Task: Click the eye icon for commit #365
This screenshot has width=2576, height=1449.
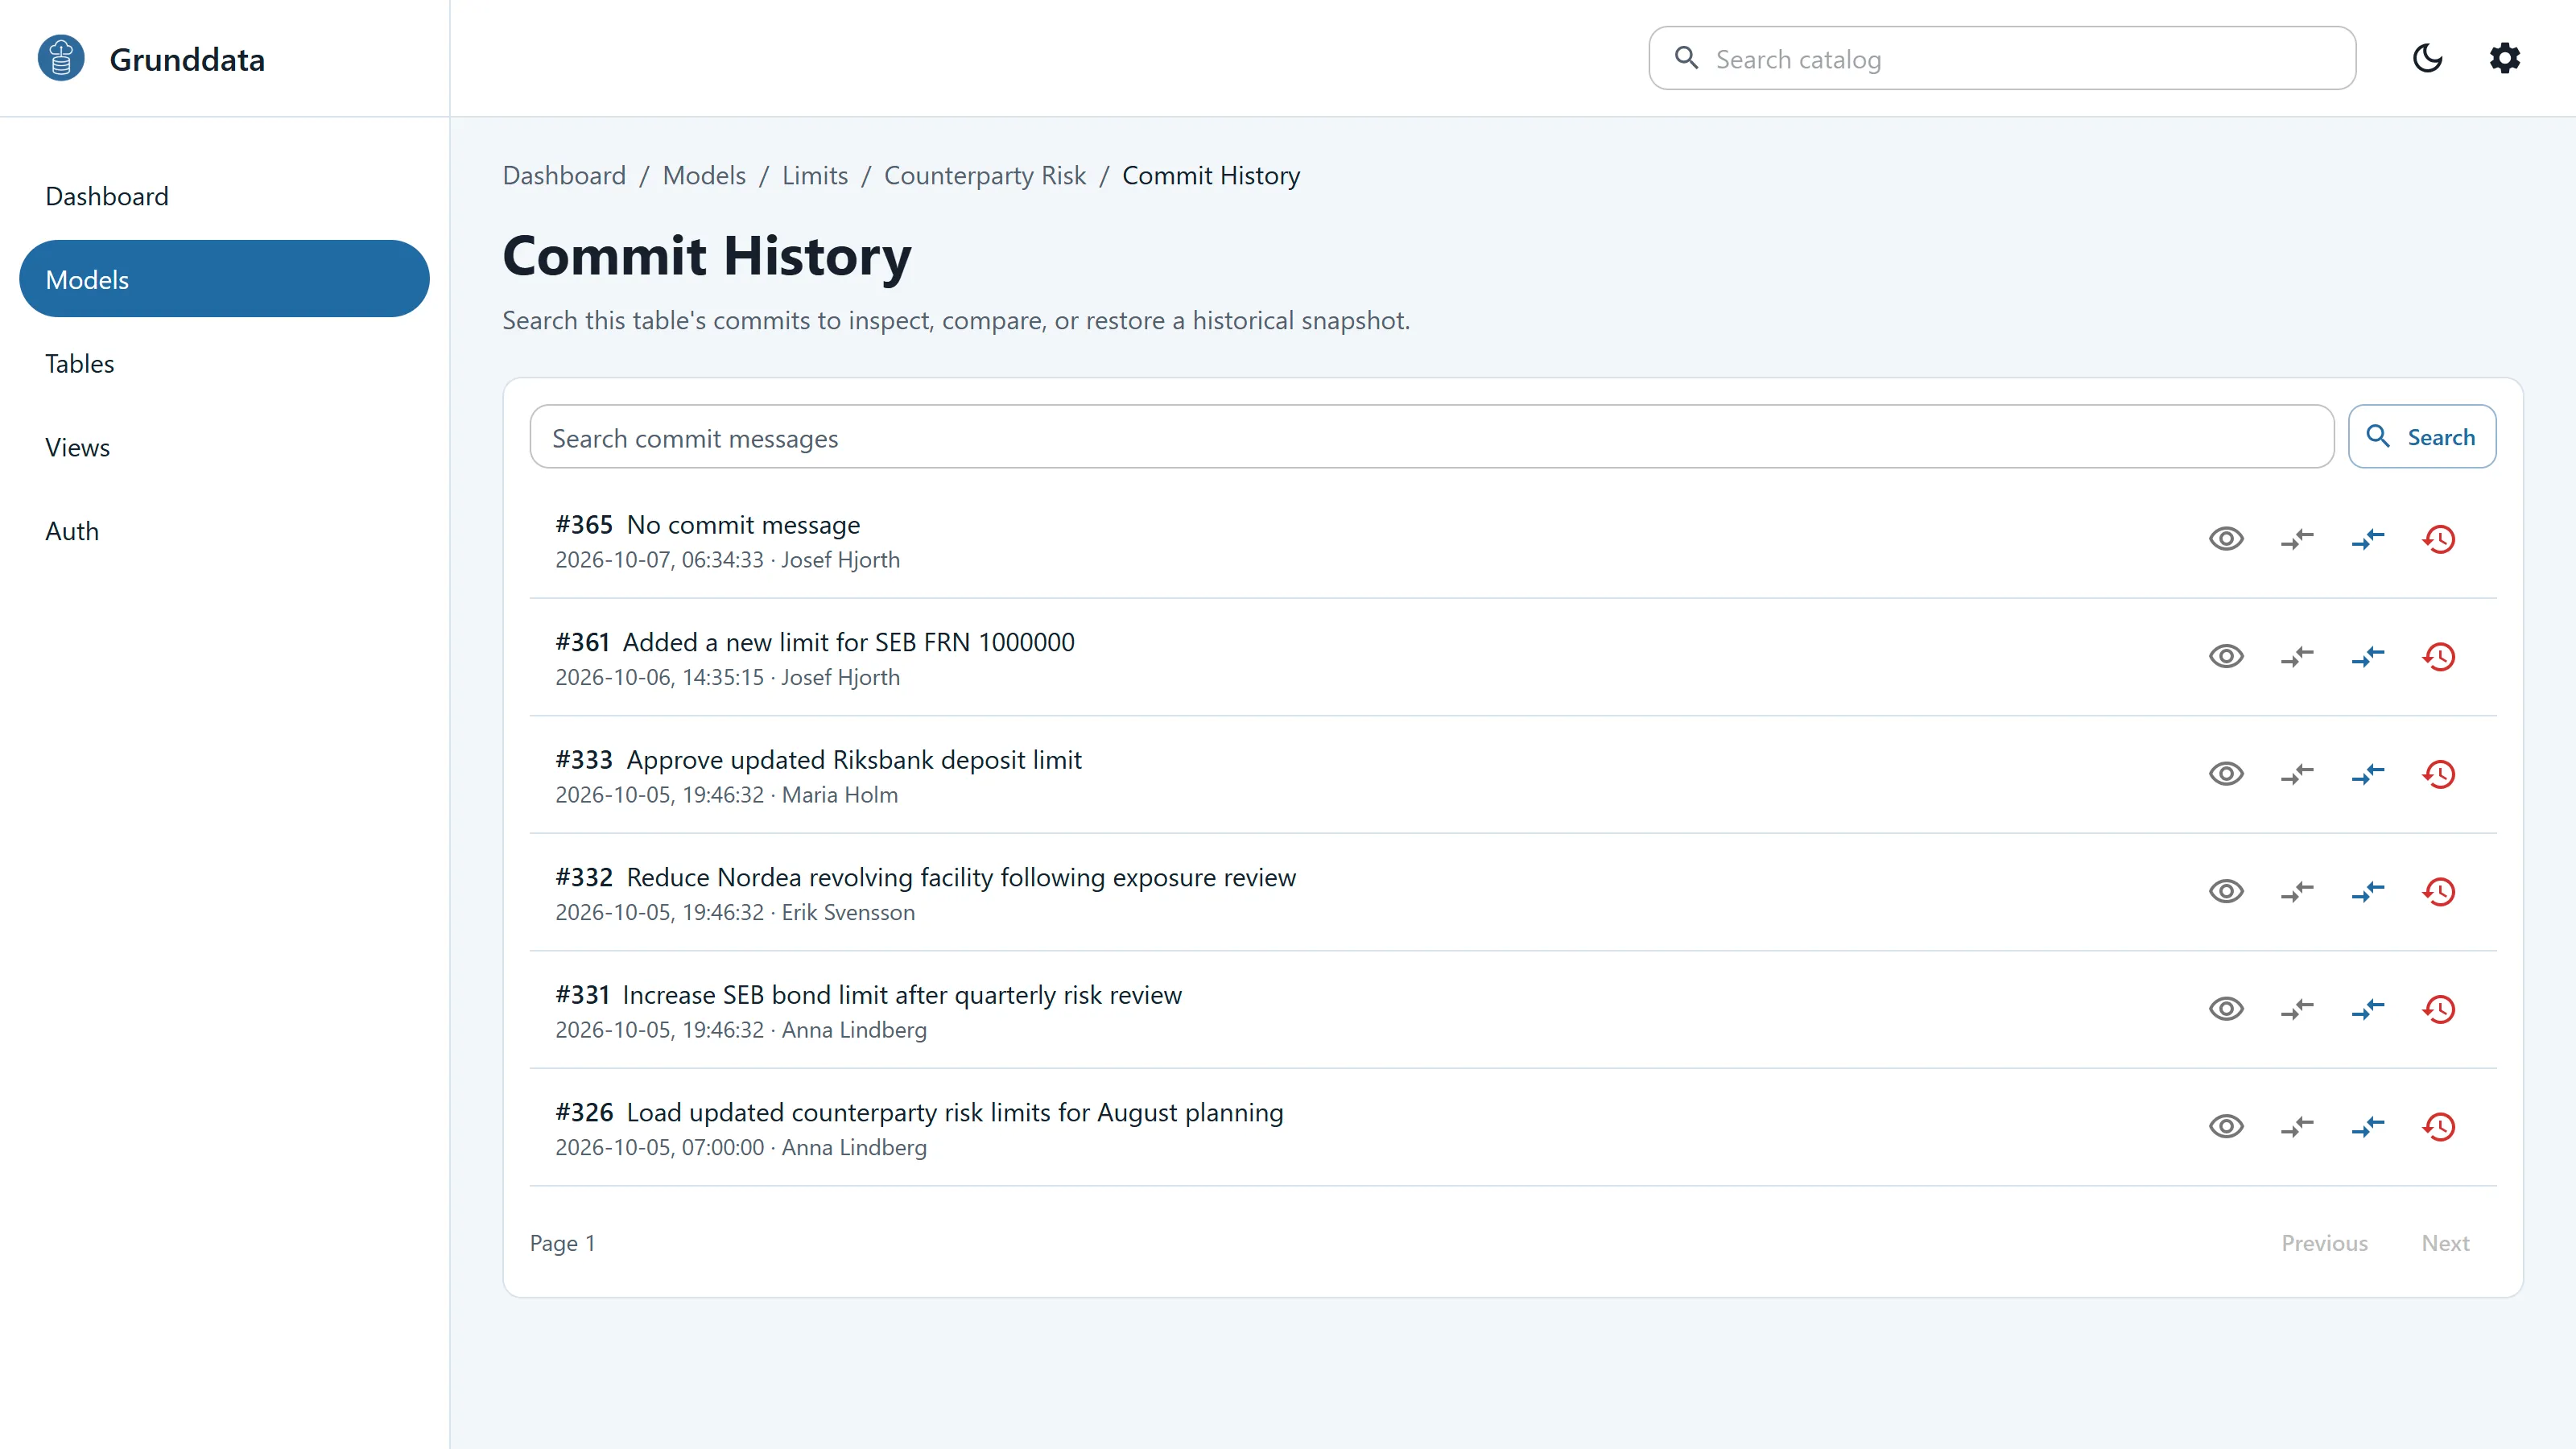Action: pos(2226,539)
